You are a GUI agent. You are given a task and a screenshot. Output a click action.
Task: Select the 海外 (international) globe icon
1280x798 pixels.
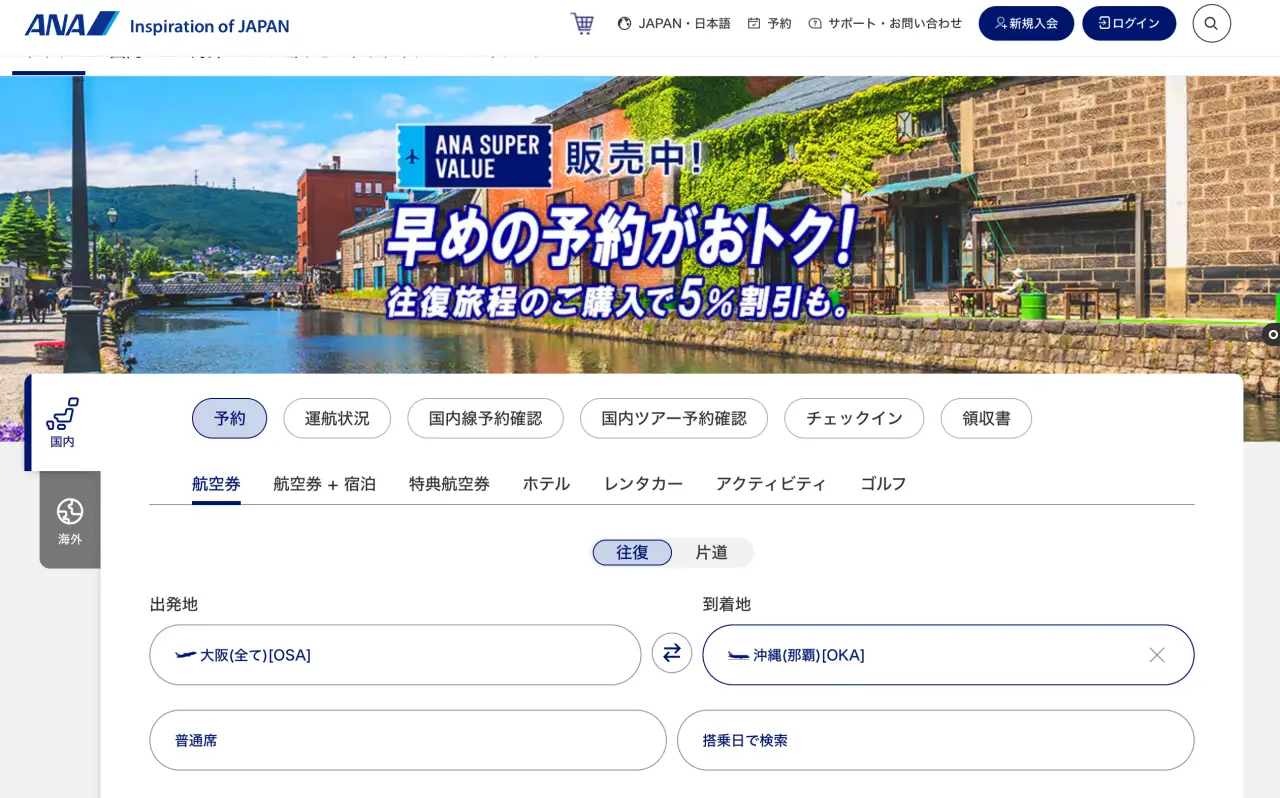pos(69,518)
